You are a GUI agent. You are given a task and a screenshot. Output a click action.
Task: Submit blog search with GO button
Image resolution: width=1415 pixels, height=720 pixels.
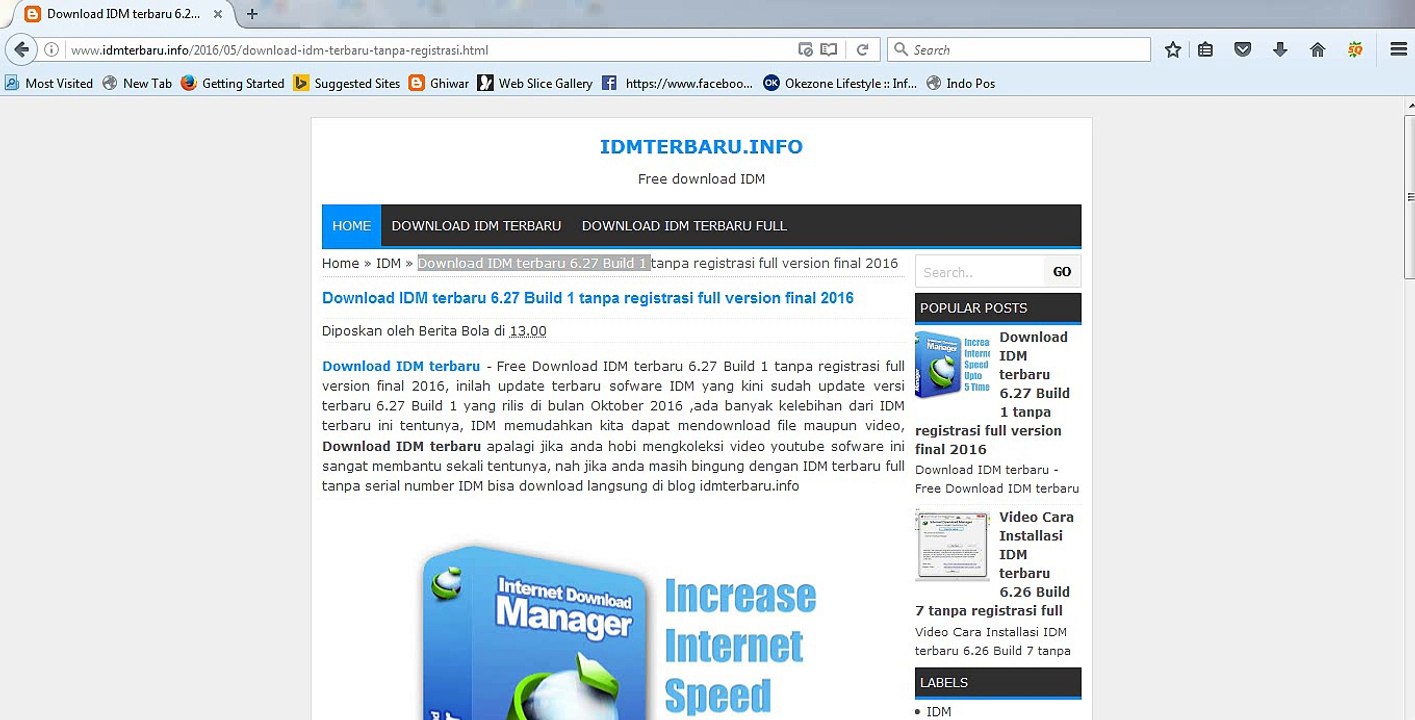[x=1062, y=272]
